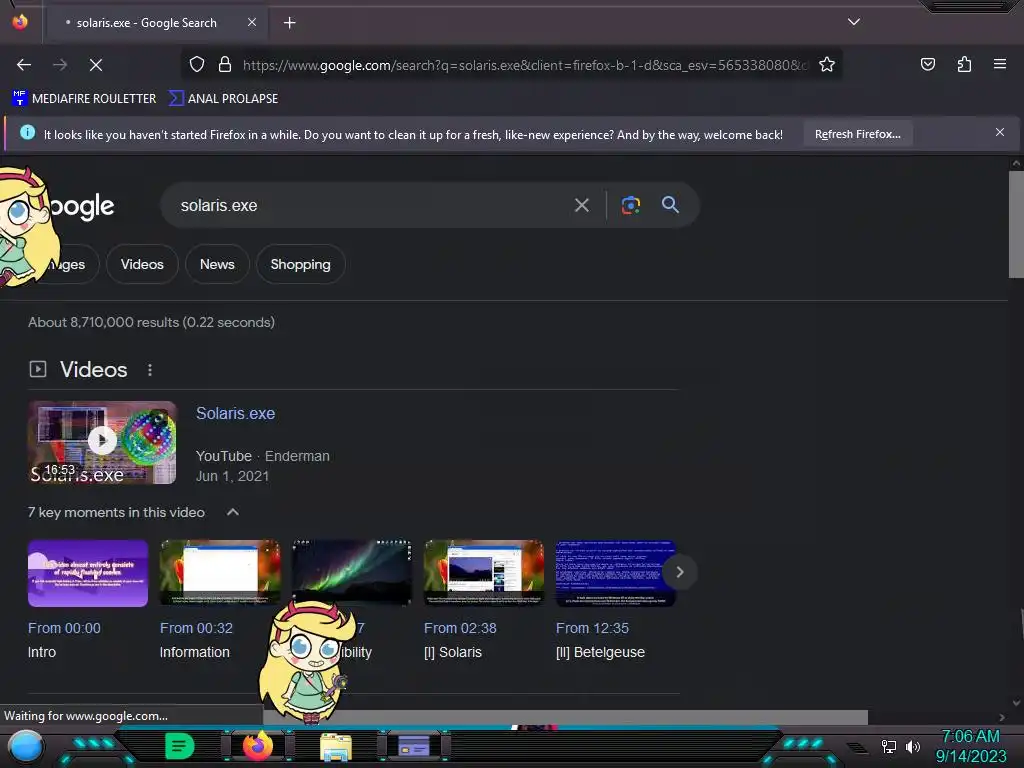Click the network tray icon
The width and height of the screenshot is (1024, 768).
pyautogui.click(x=888, y=746)
